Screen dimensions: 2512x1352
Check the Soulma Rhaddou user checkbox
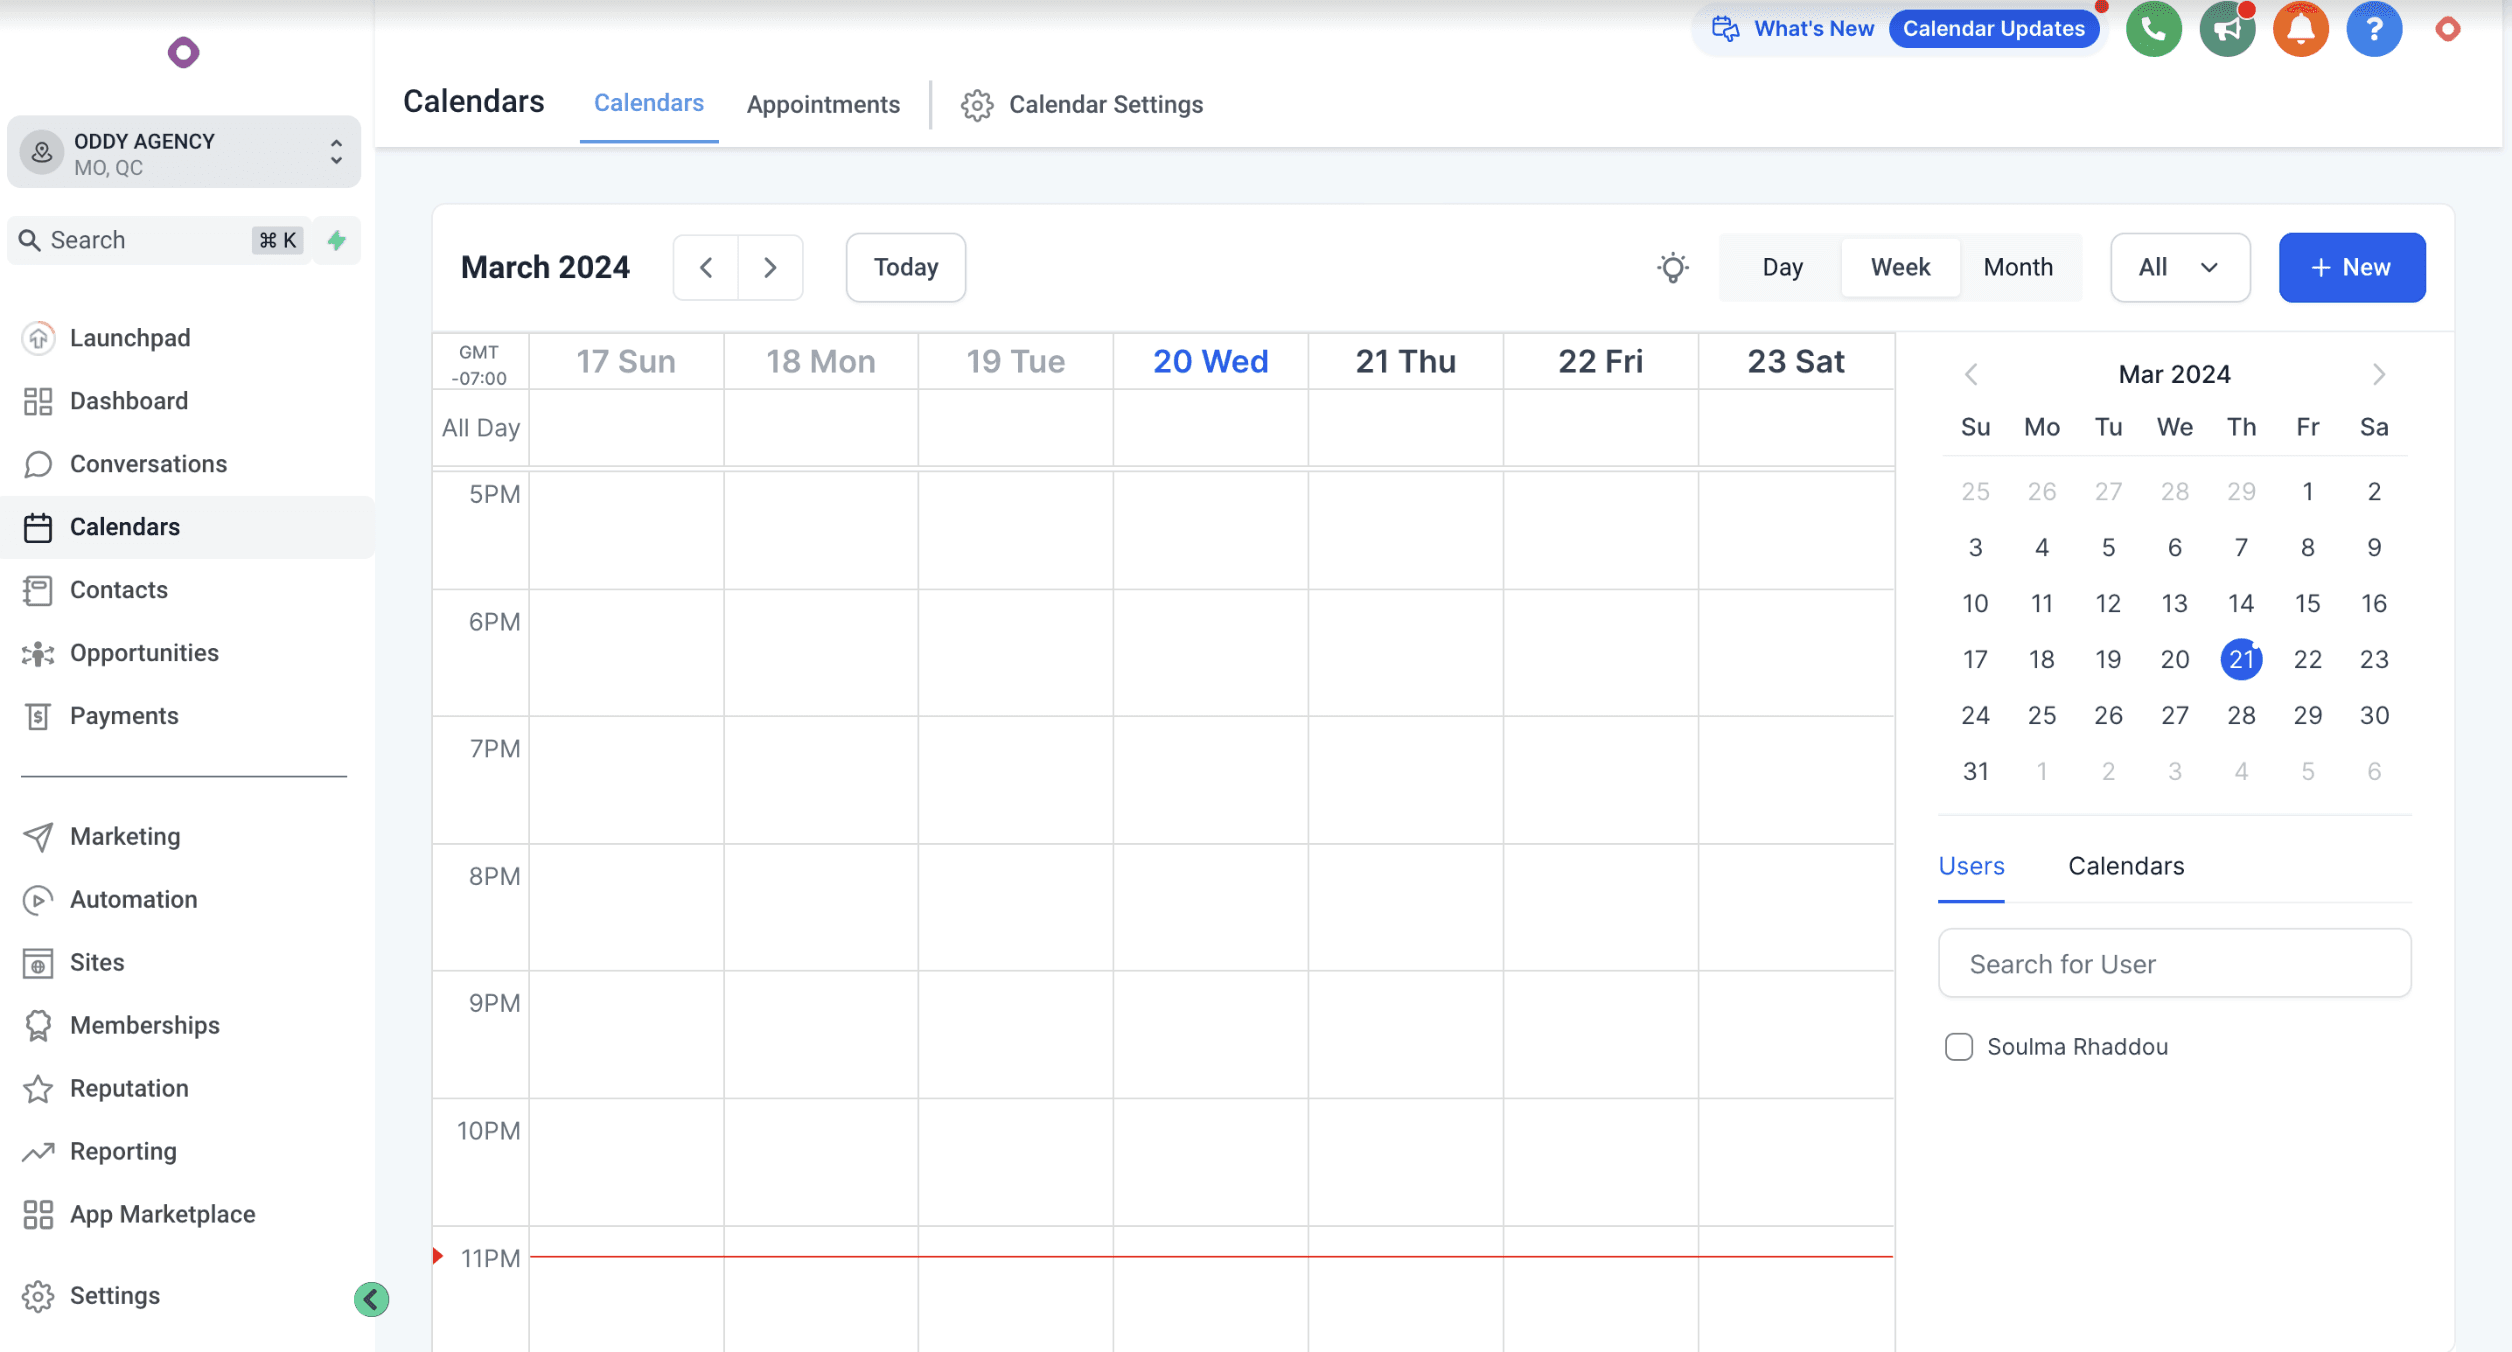point(1958,1047)
